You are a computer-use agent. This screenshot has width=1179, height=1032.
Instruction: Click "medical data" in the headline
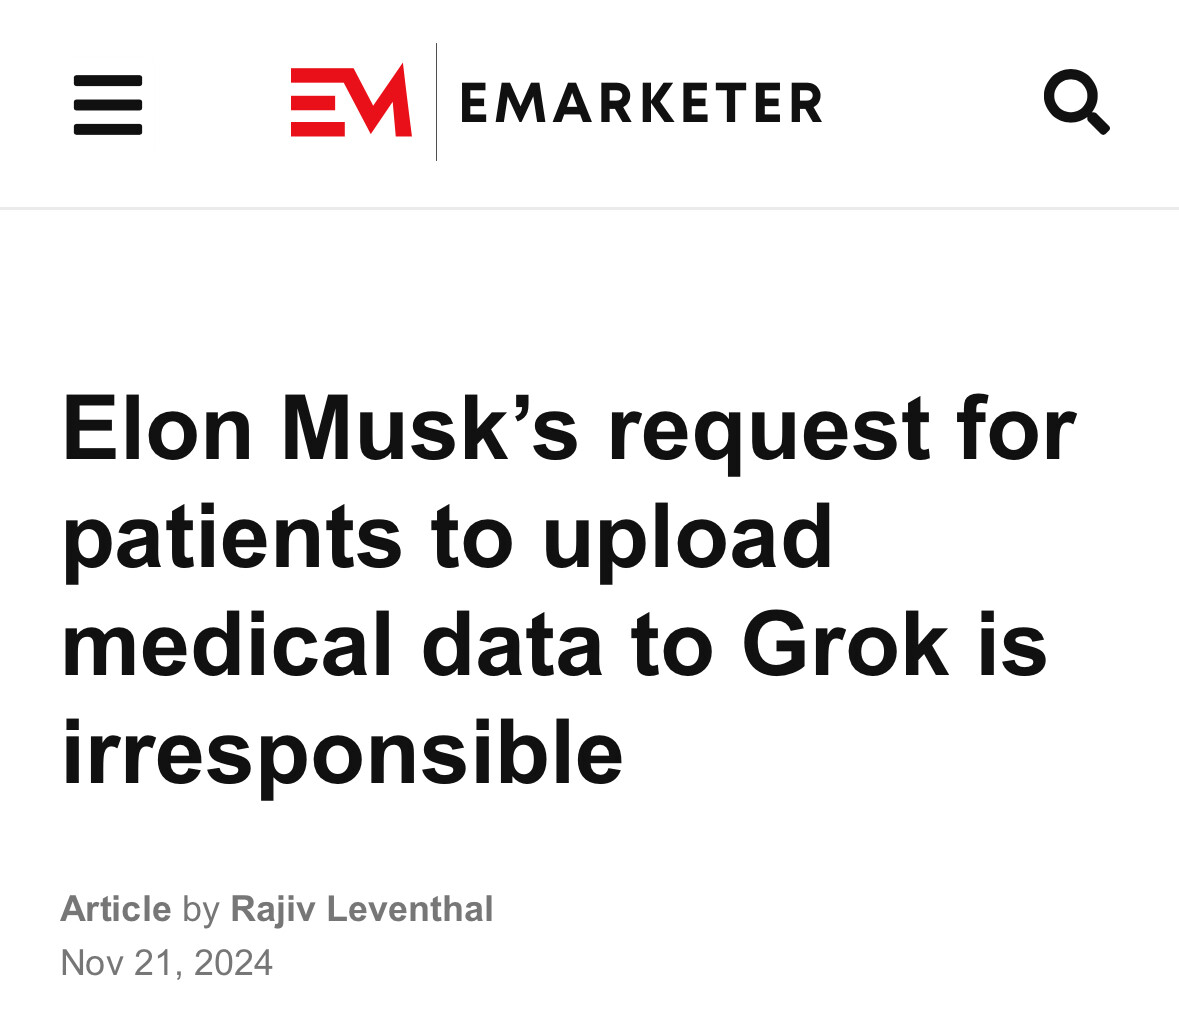click(x=333, y=645)
